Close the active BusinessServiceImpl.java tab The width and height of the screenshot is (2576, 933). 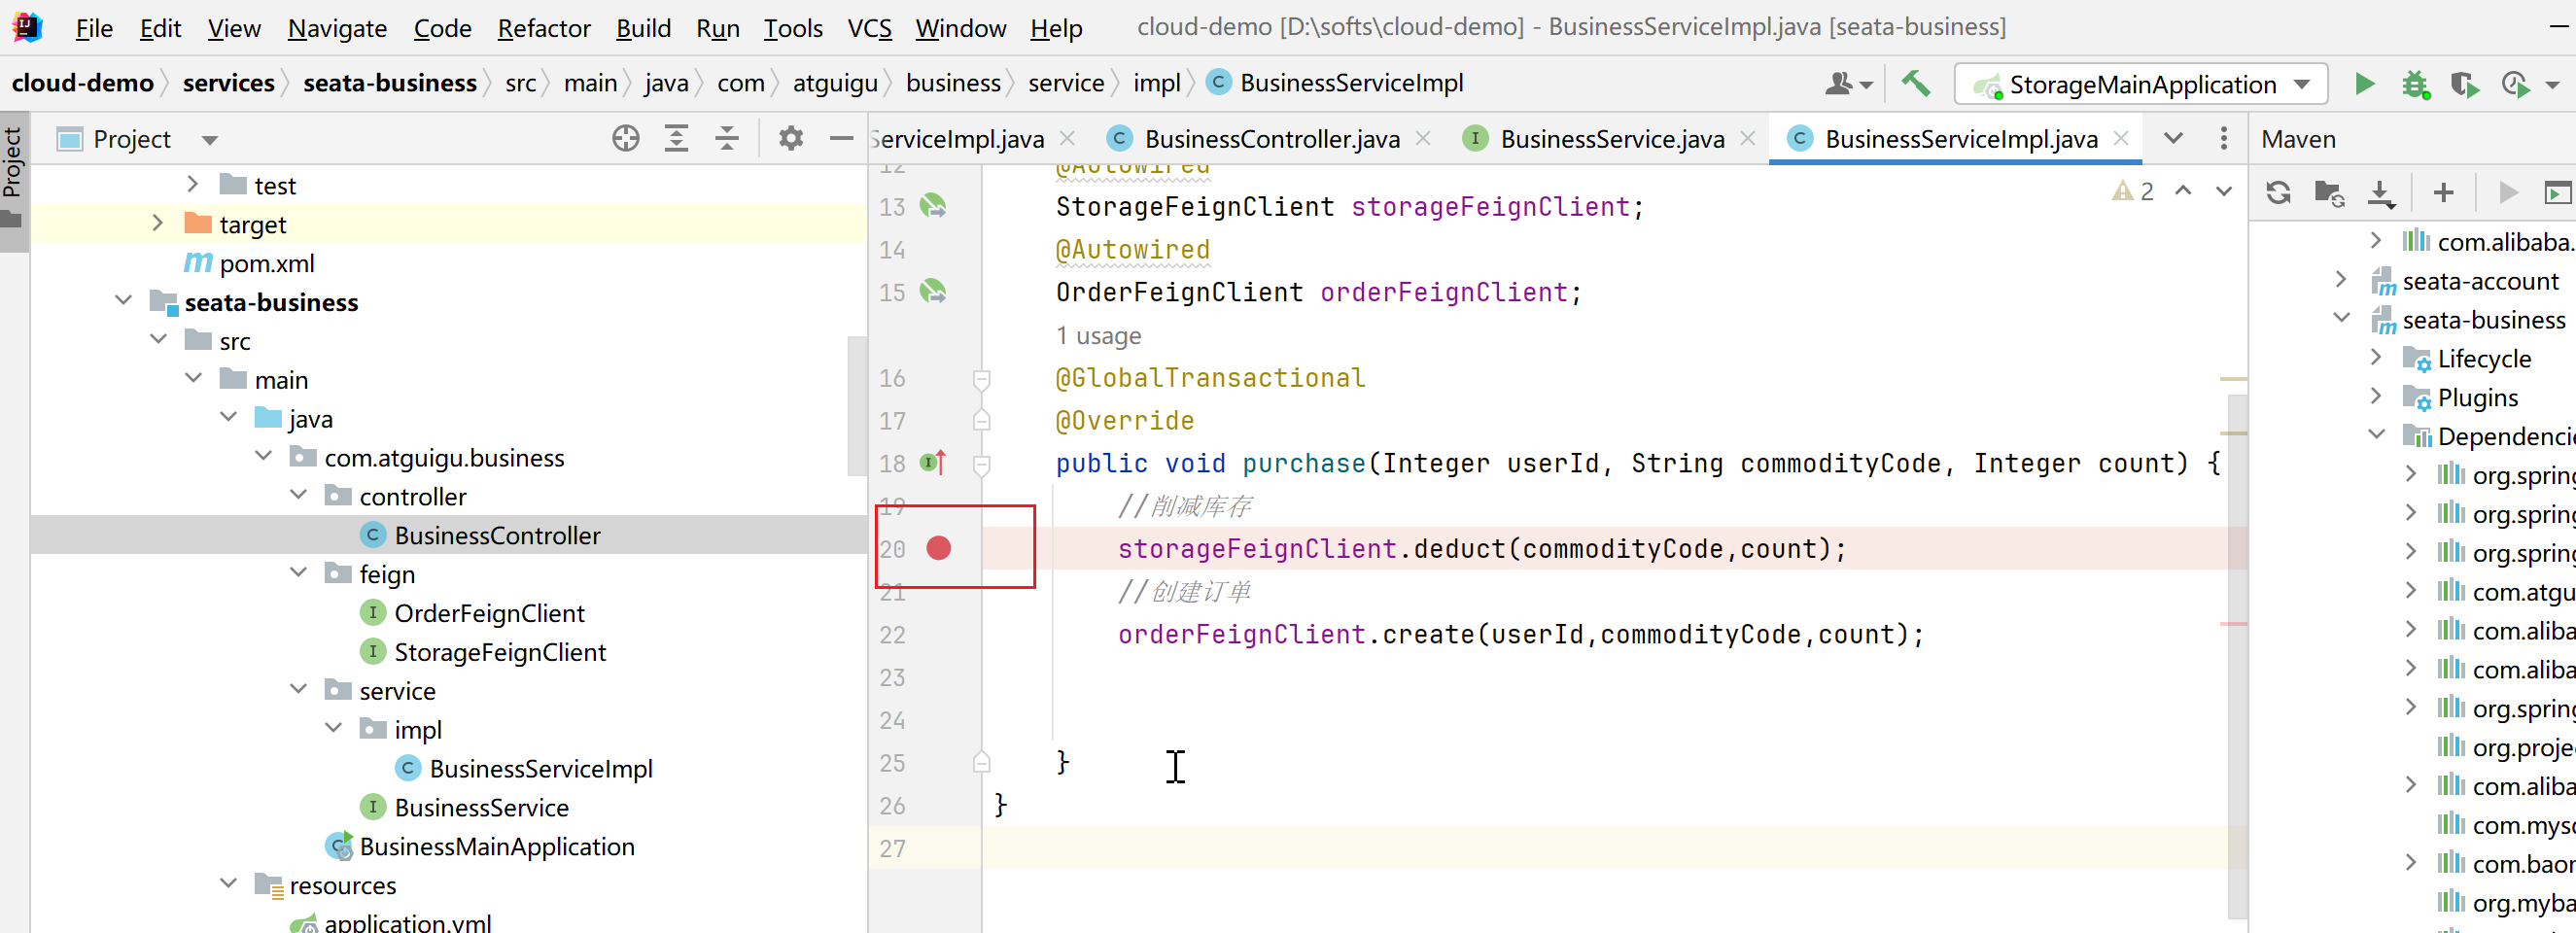2121,139
